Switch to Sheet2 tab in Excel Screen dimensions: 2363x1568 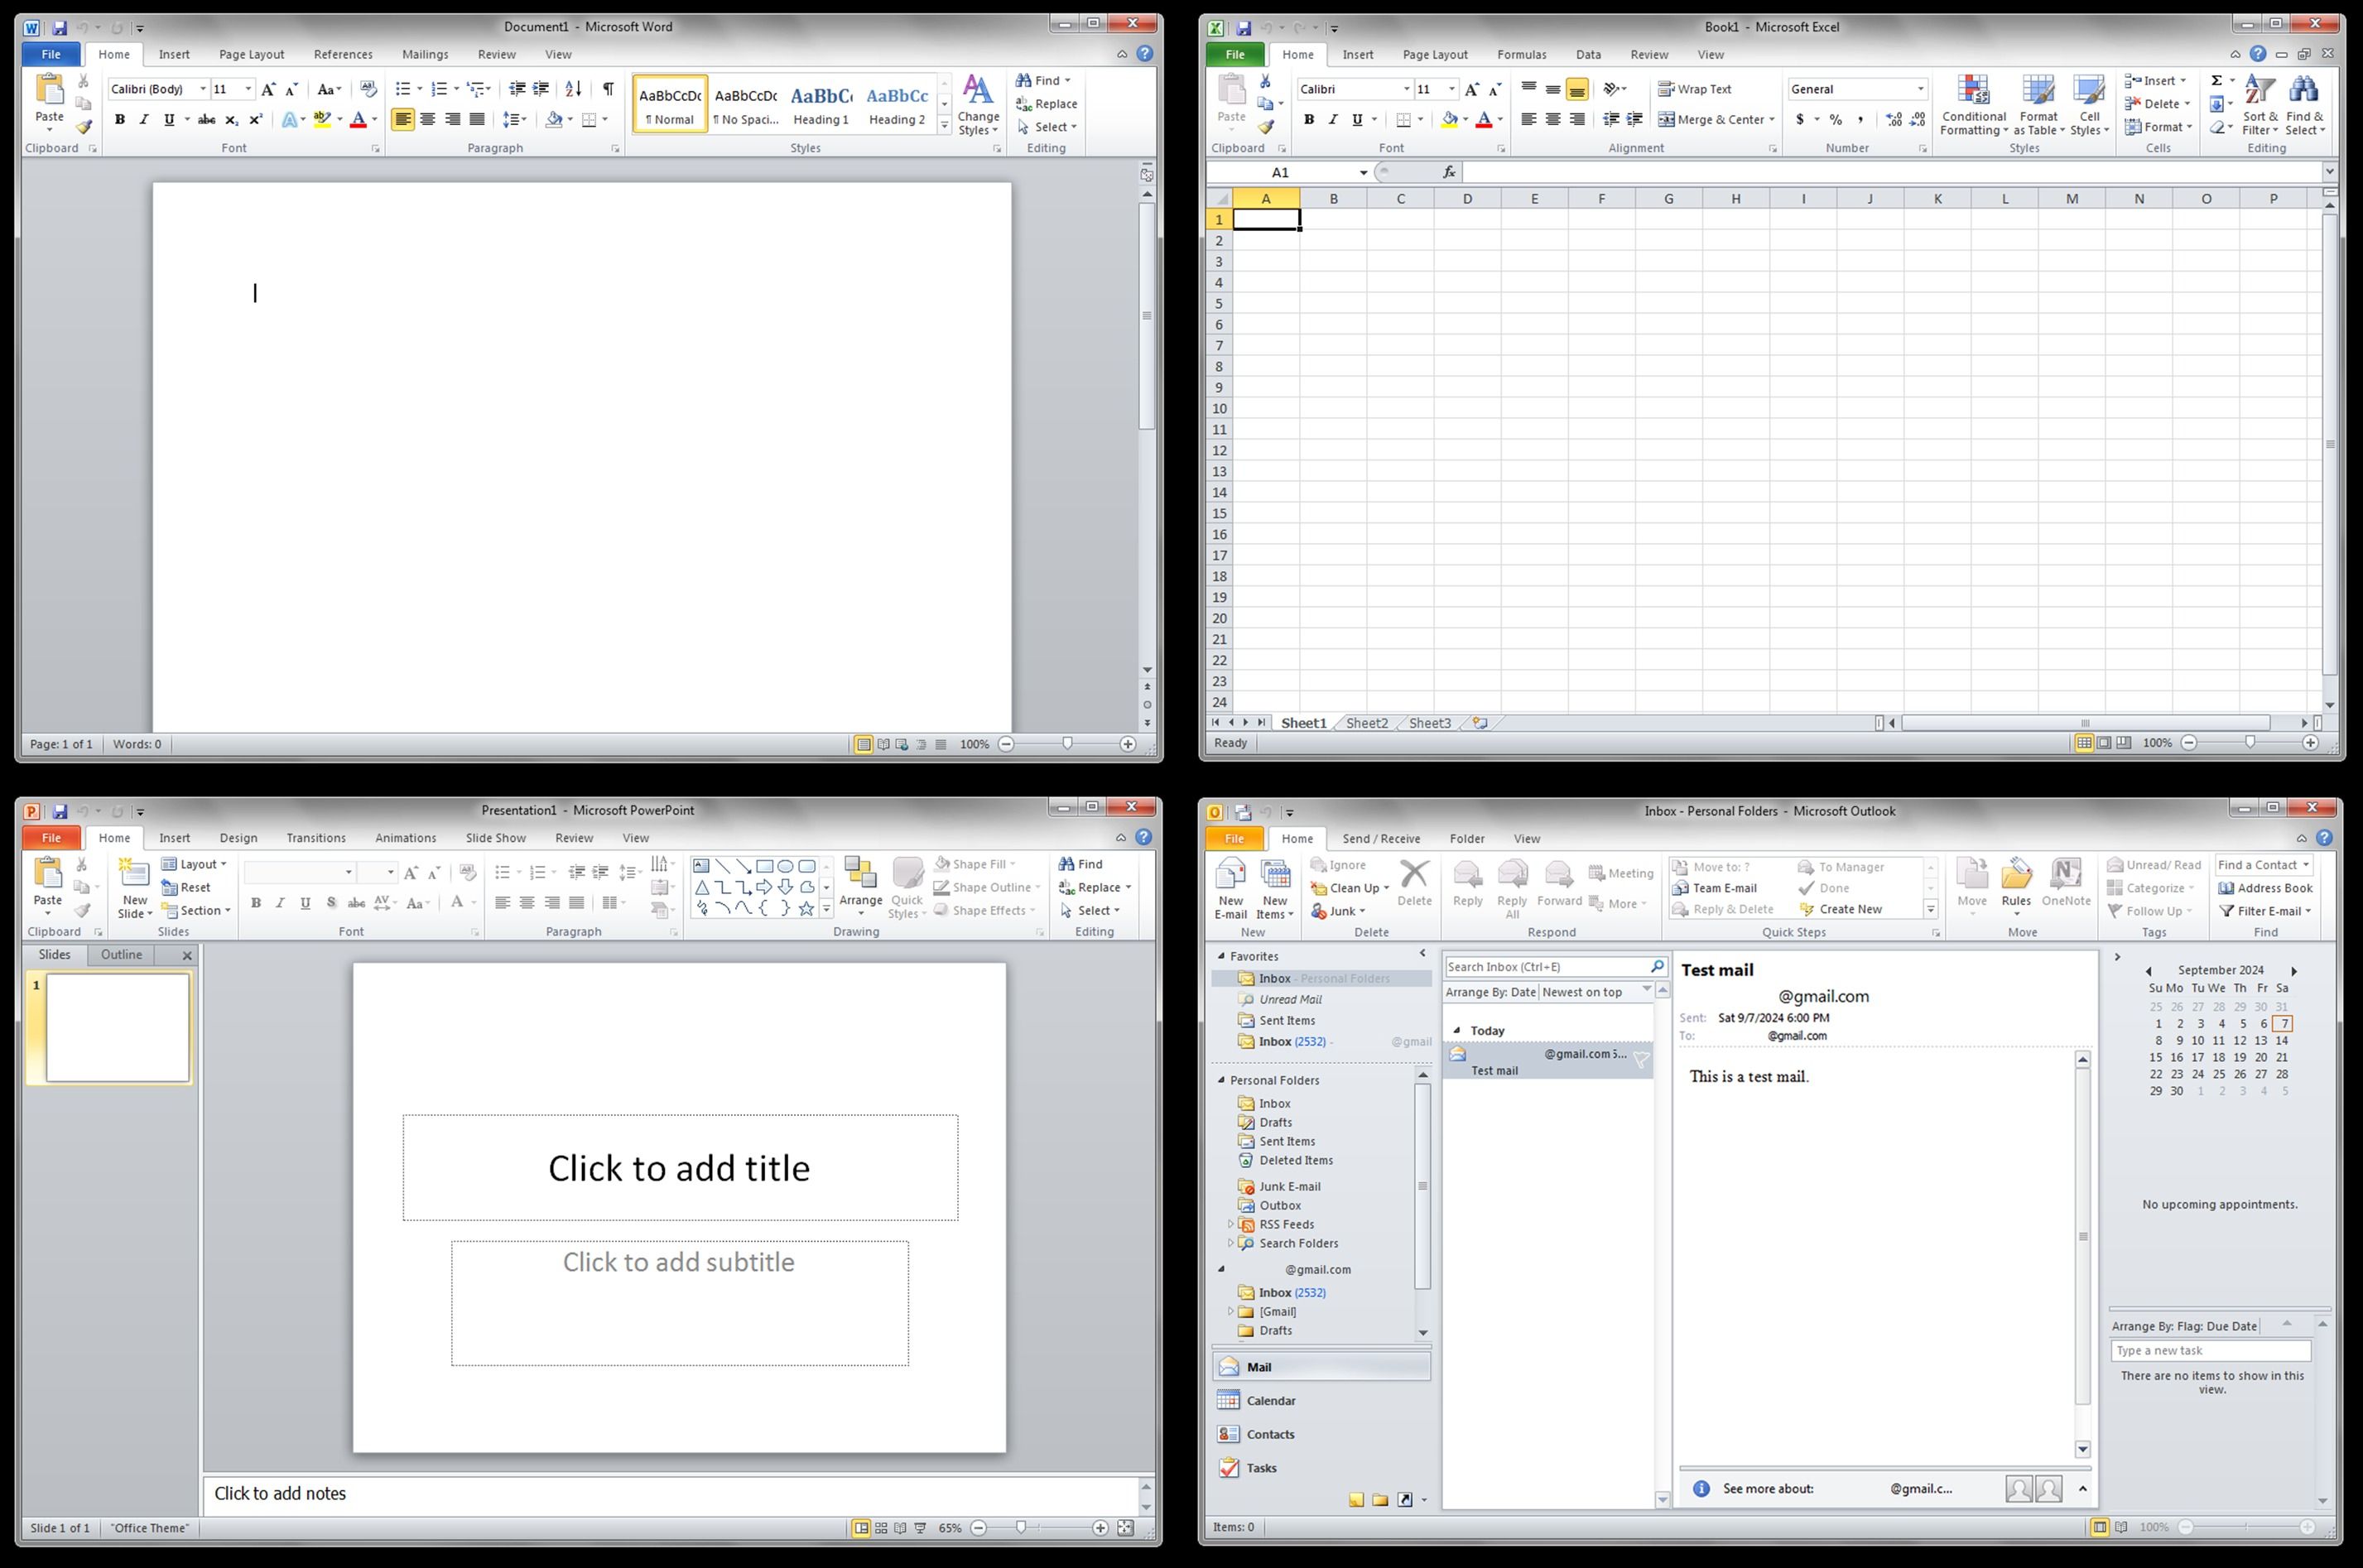[1366, 723]
